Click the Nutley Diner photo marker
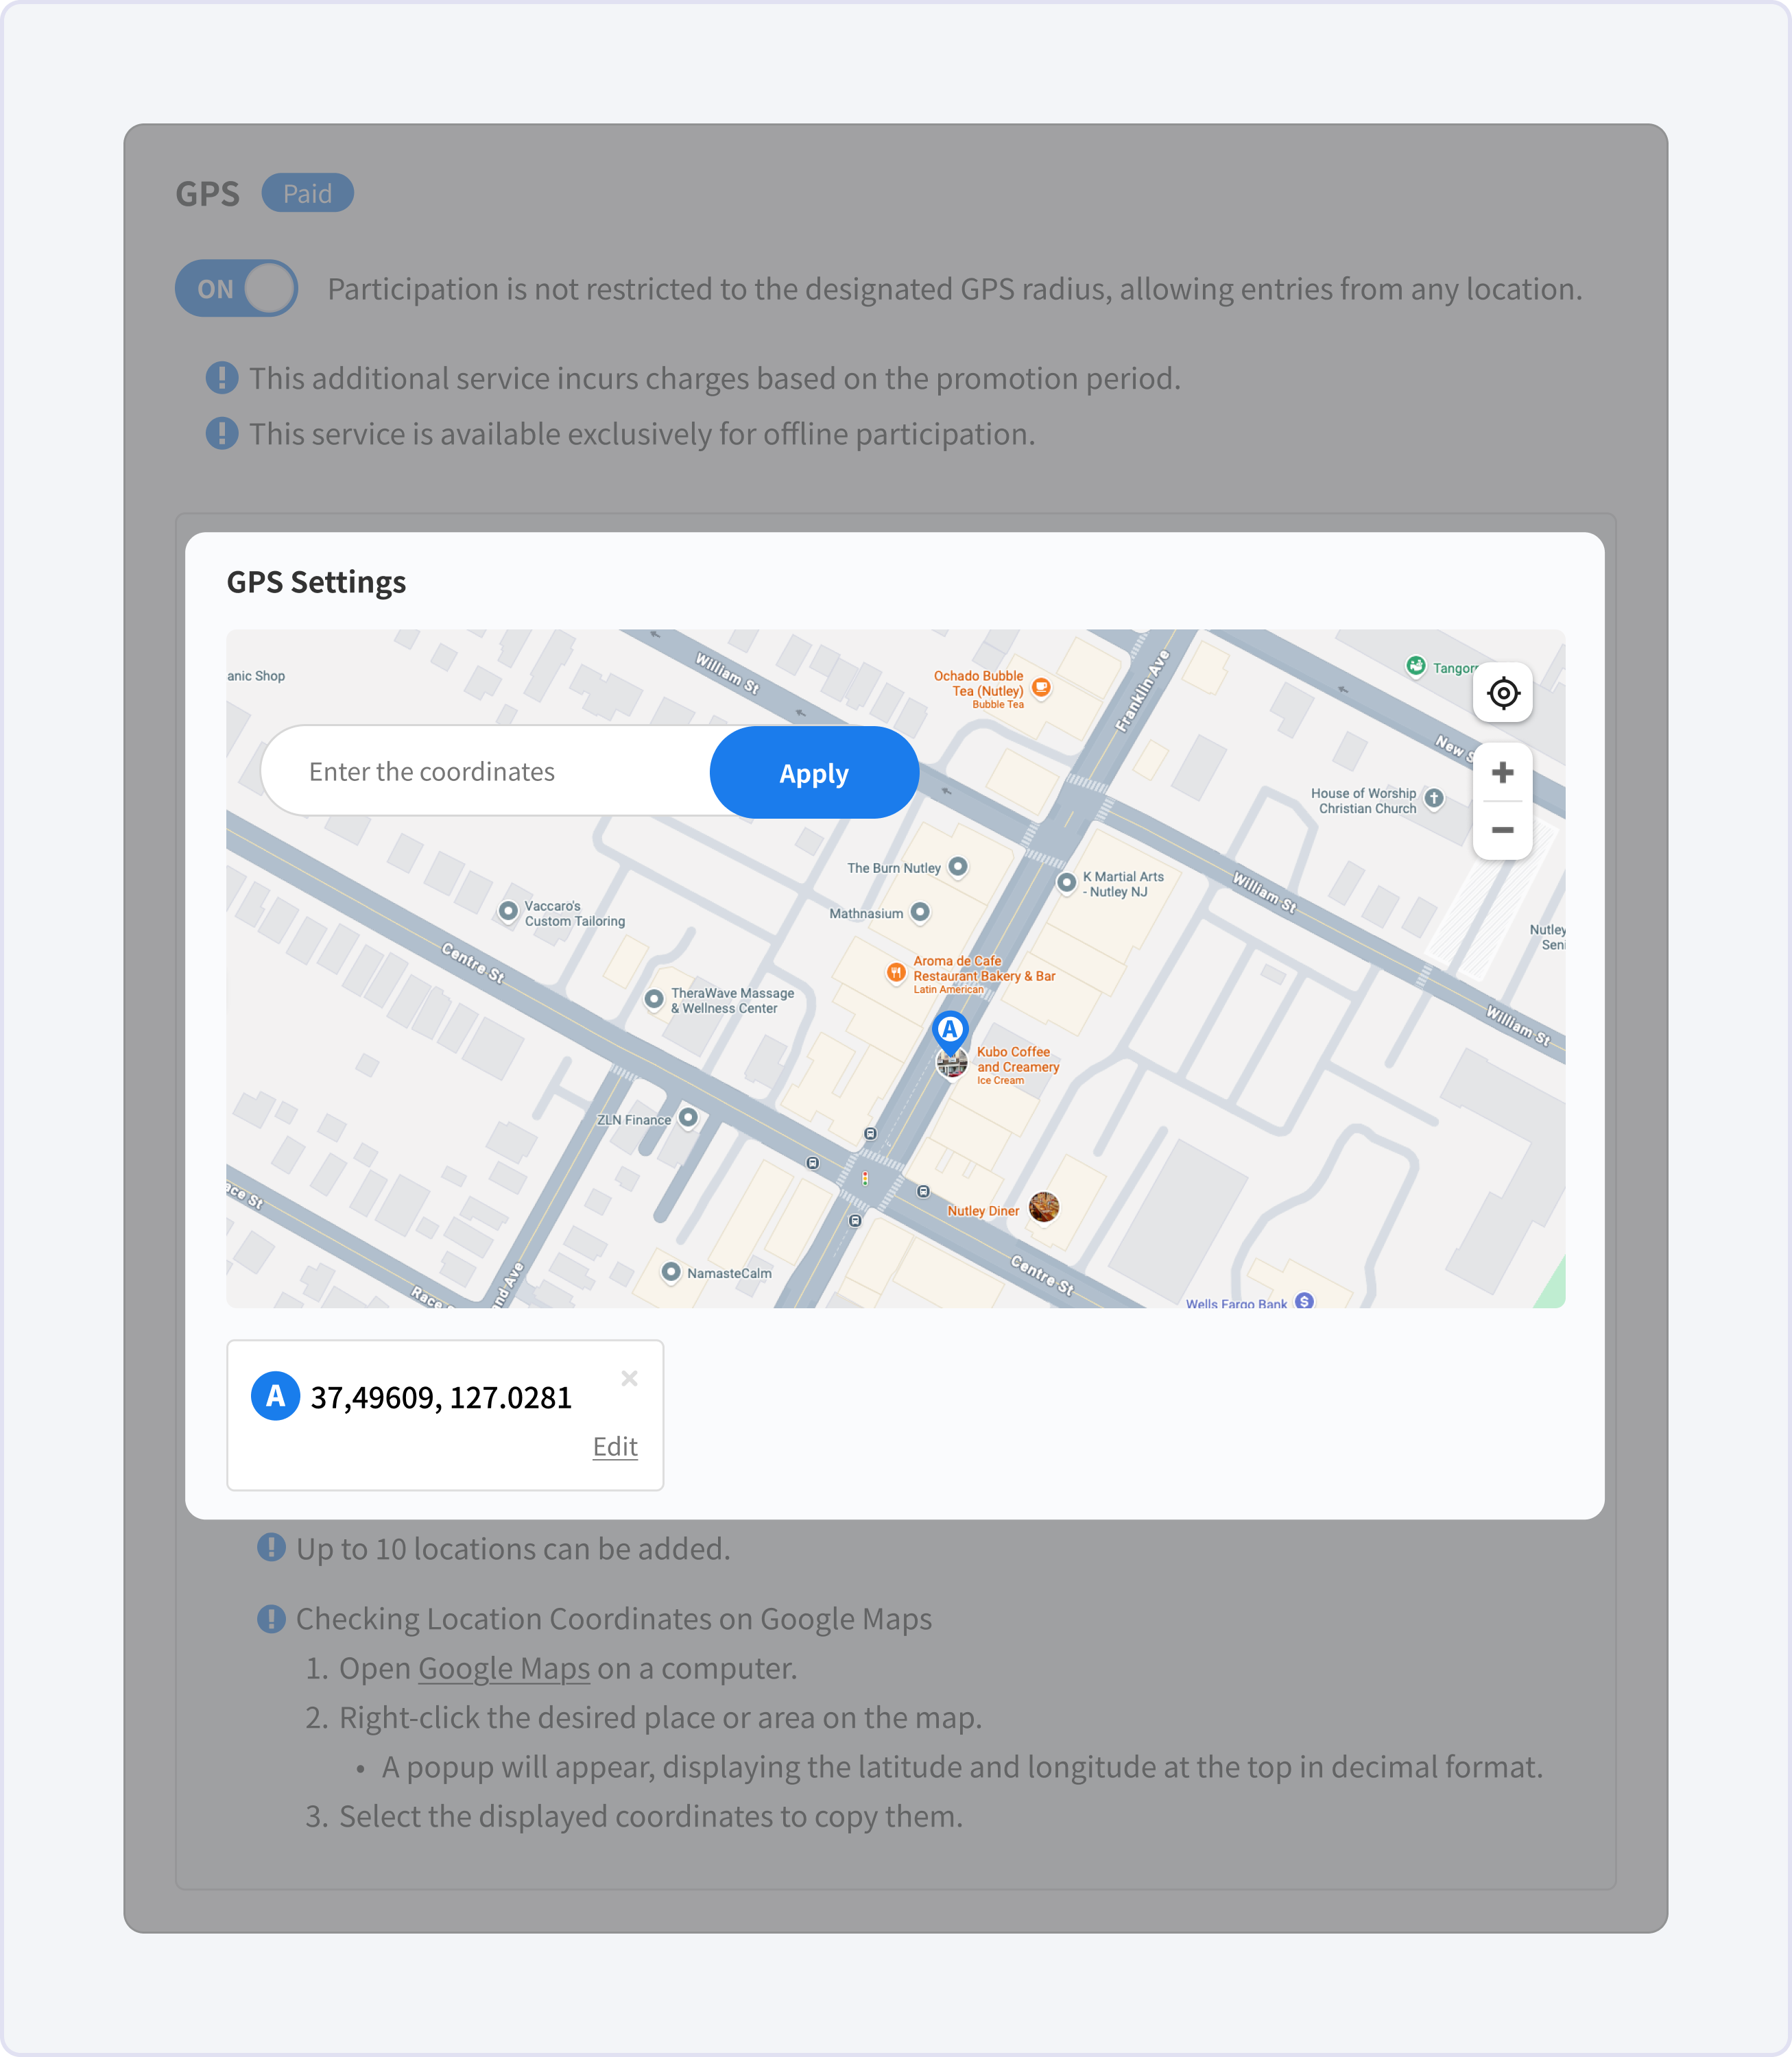 (x=1043, y=1207)
